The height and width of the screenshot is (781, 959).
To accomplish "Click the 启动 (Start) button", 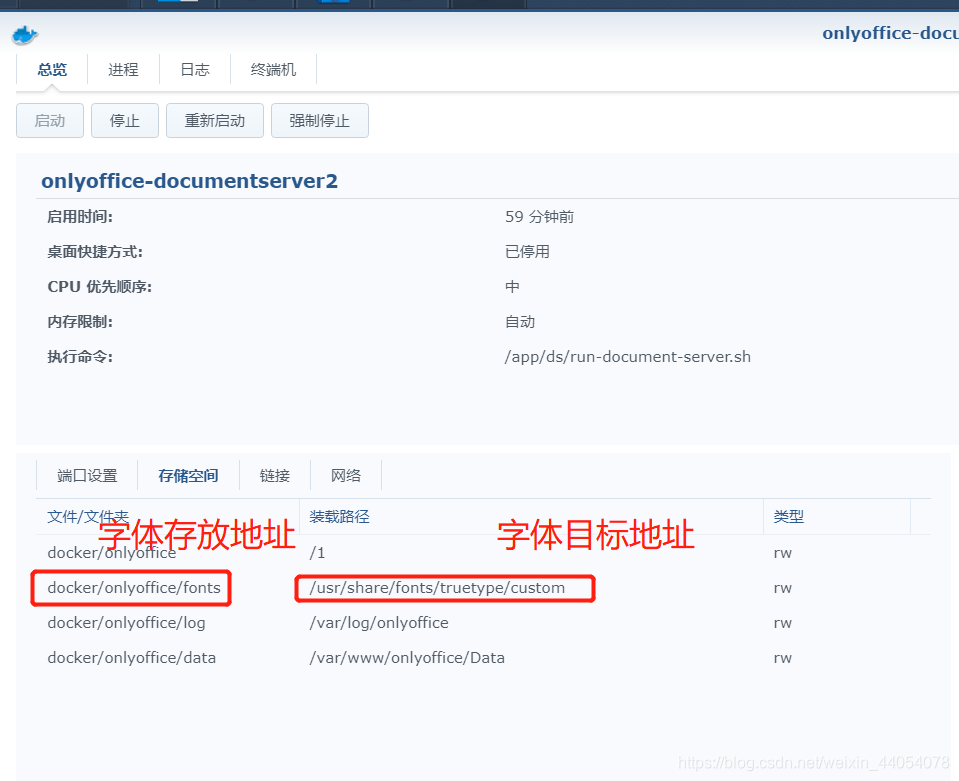I will click(49, 120).
